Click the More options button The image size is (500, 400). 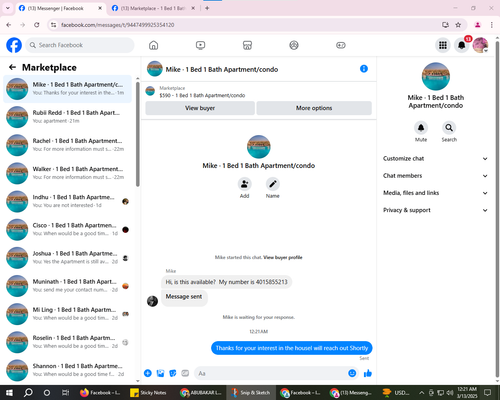[314, 108]
